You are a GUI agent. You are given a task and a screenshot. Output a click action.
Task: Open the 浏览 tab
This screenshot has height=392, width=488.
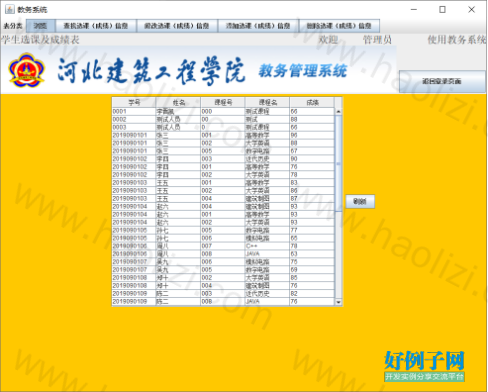point(41,26)
